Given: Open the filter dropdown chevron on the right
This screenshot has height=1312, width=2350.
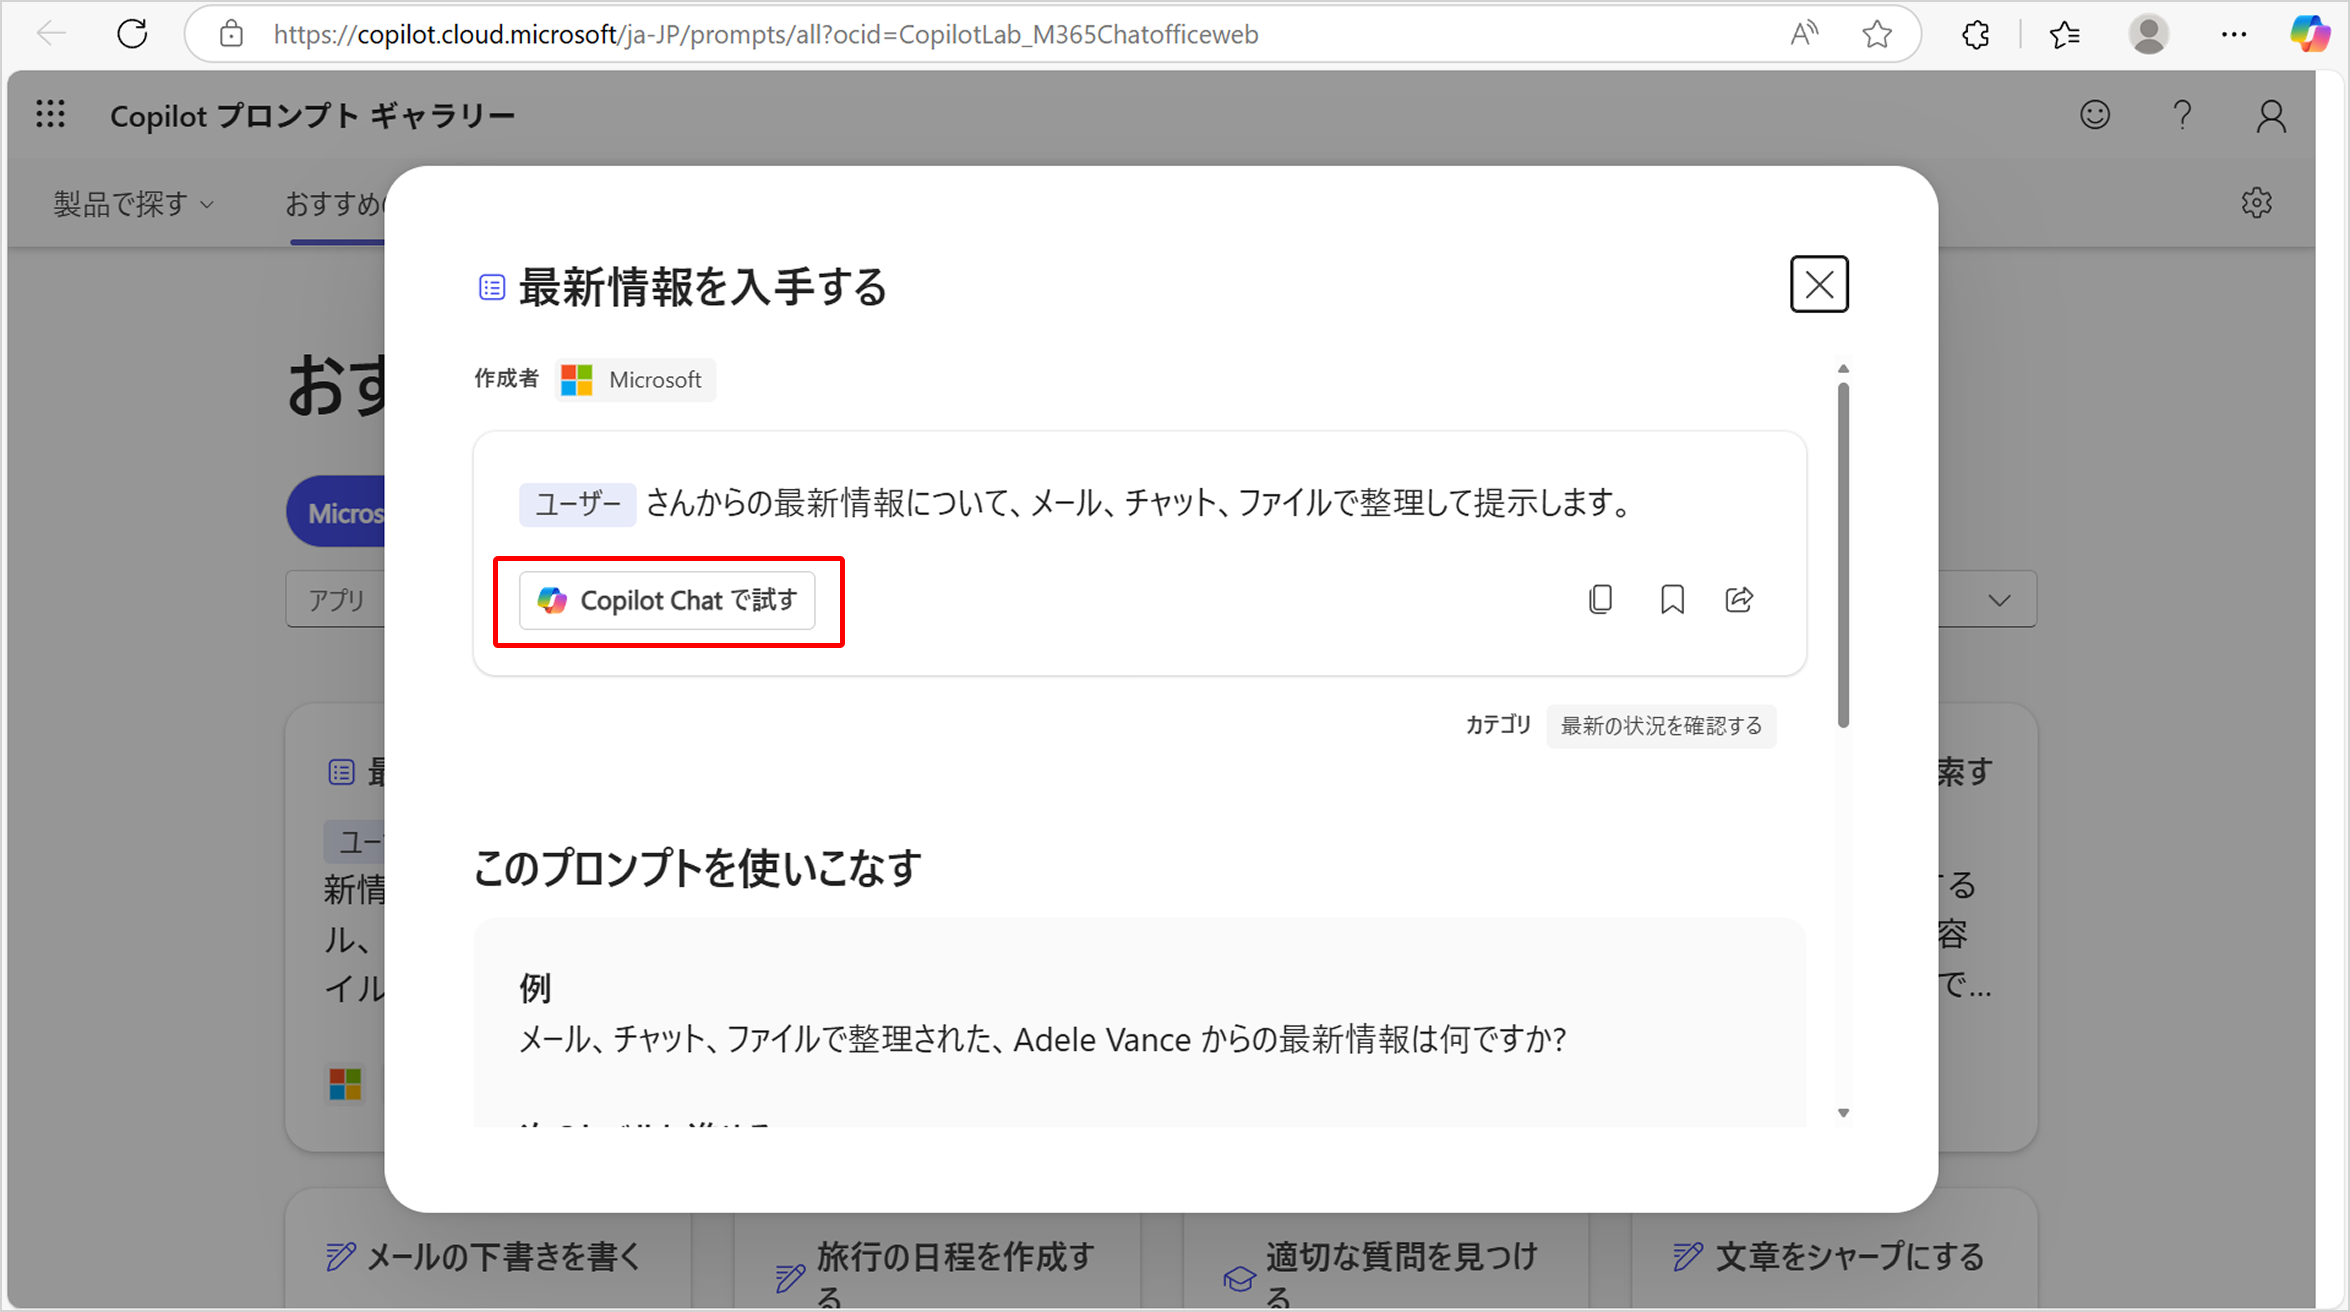Looking at the screenshot, I should [2000, 599].
